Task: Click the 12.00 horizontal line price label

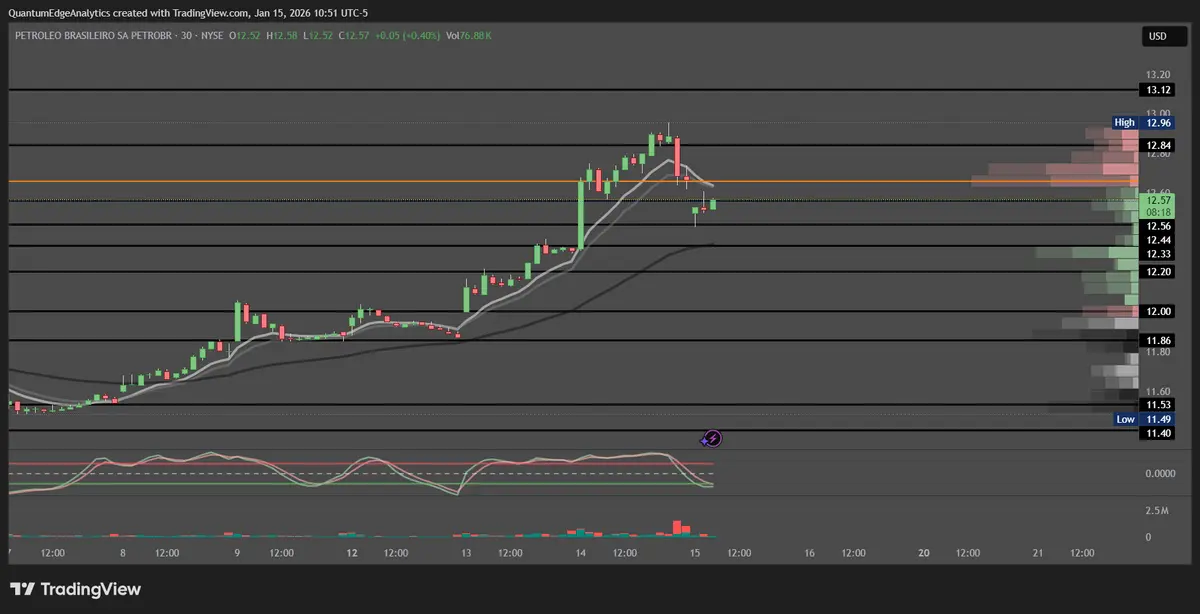Action: click(x=1159, y=311)
